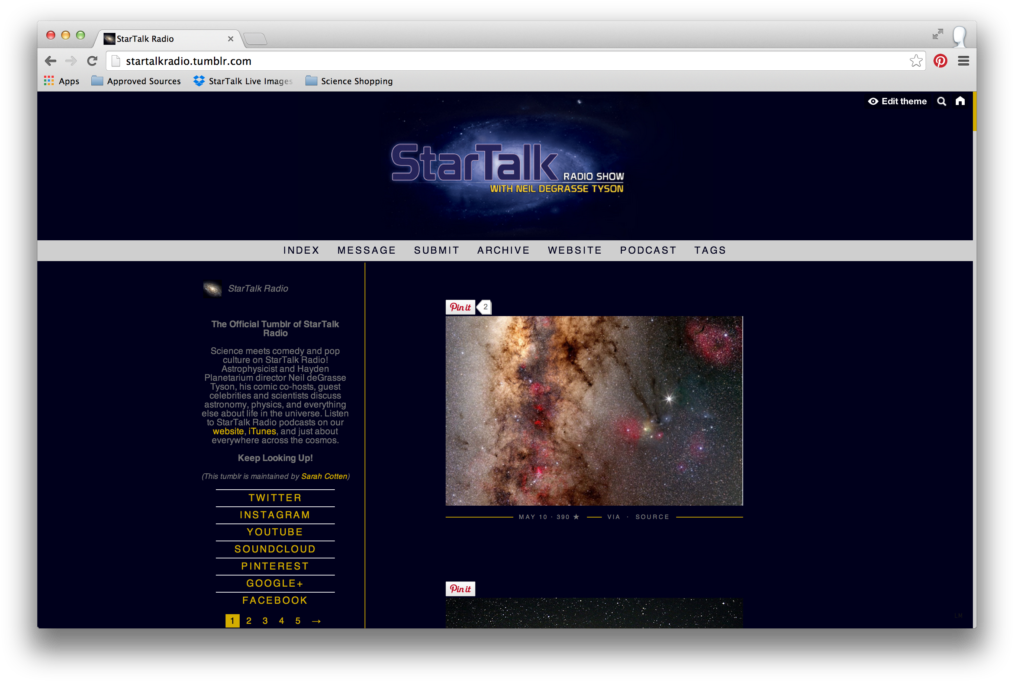
Task: Open the INSTAGRAM sidebar link
Action: pos(275,515)
